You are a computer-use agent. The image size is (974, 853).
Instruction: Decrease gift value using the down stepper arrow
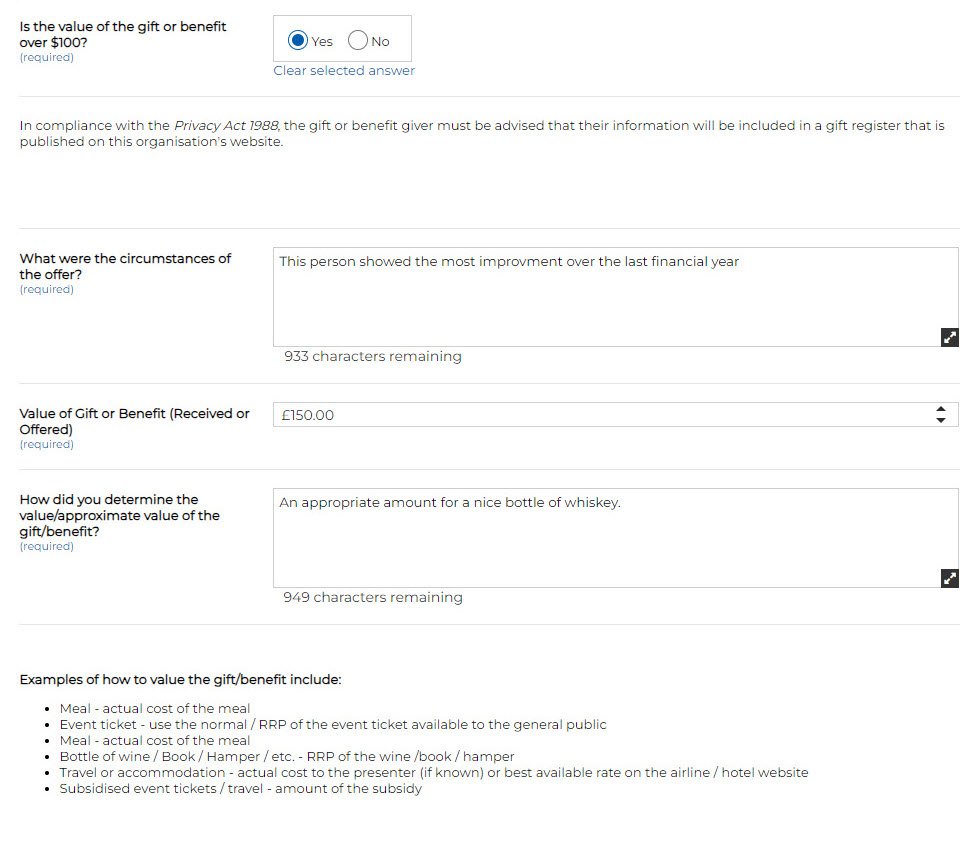tap(940, 420)
